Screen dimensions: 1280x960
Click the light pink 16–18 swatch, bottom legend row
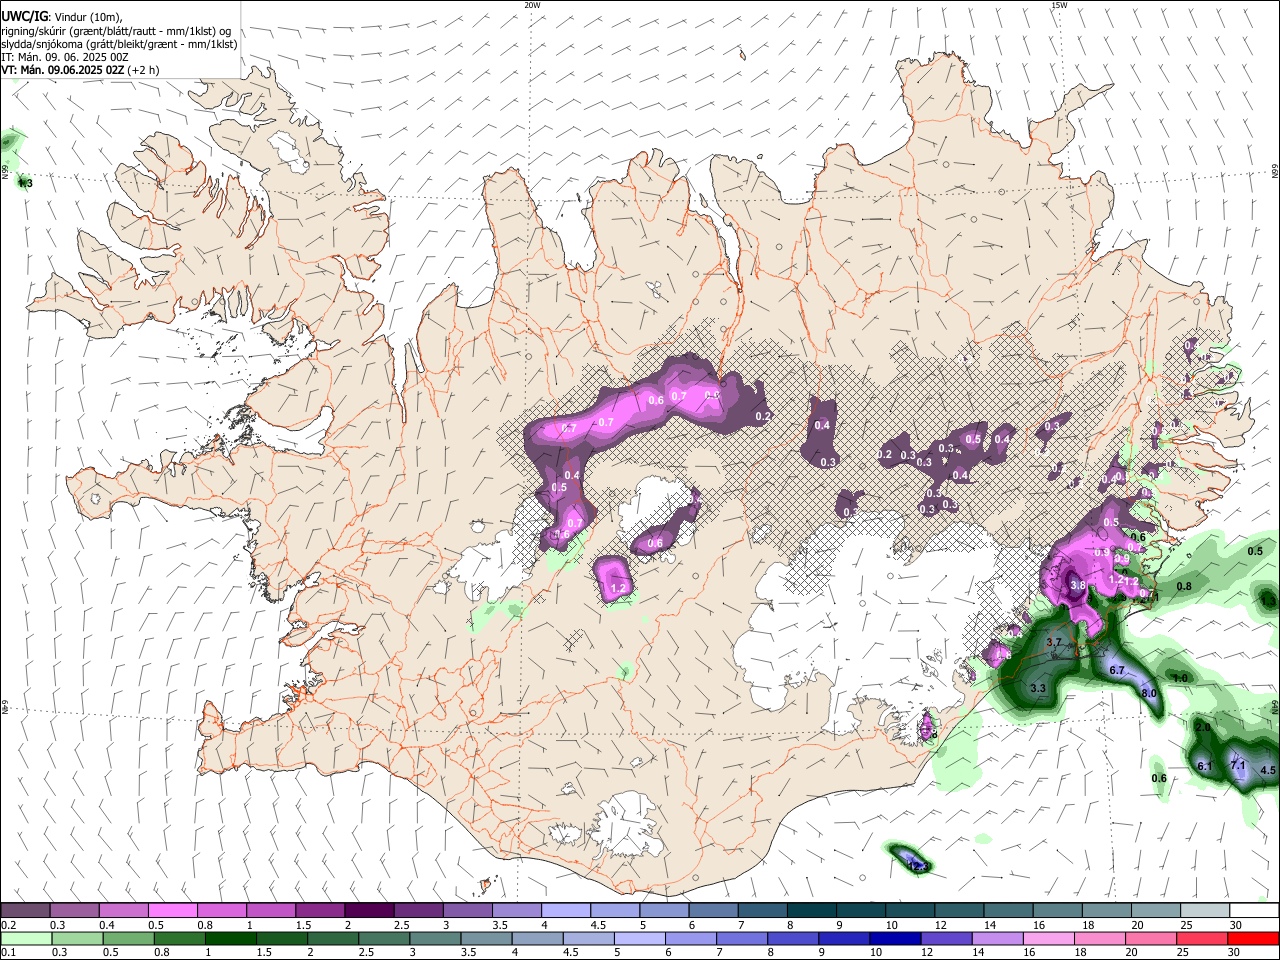1048,939
